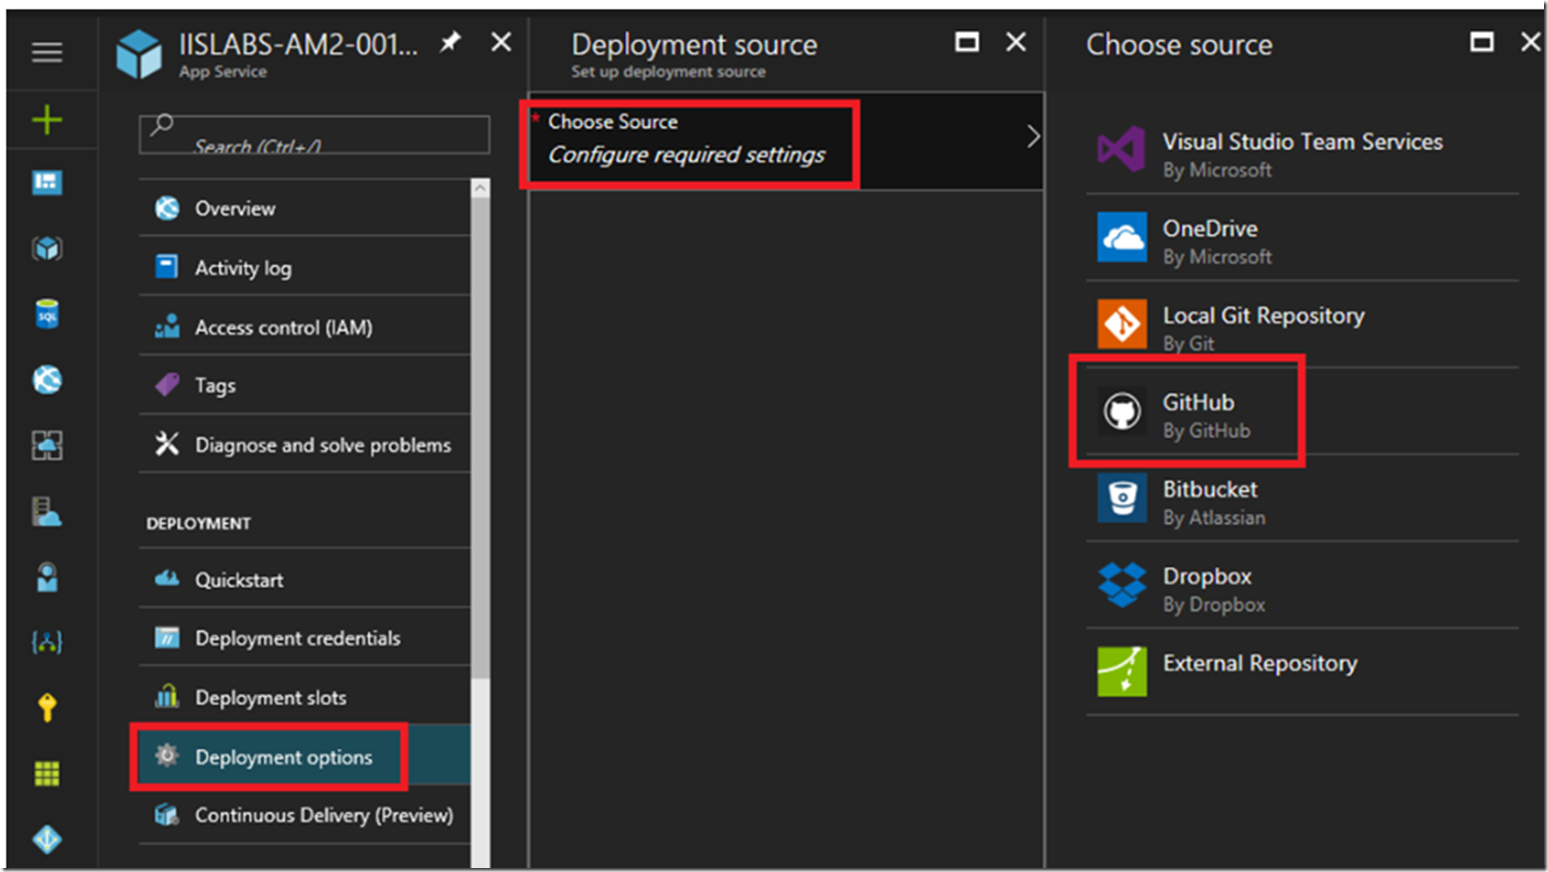This screenshot has width=1548, height=872.
Task: Select OneDrive as the source
Action: click(1302, 238)
